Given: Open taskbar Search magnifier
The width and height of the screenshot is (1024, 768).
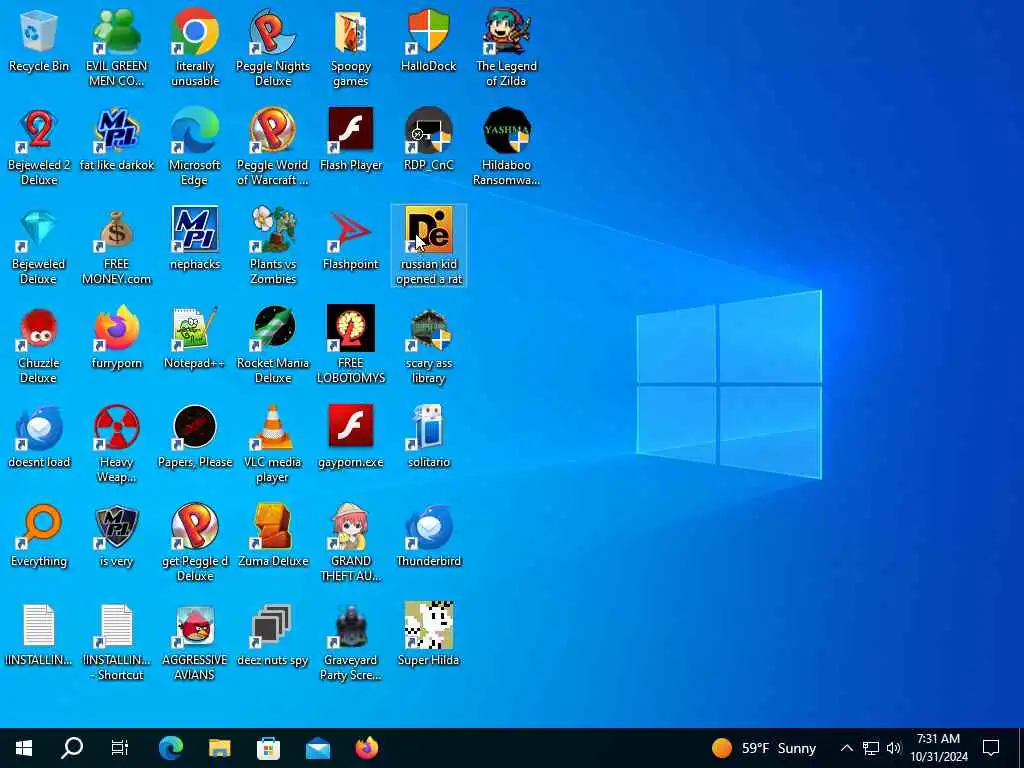Looking at the screenshot, I should pos(72,748).
